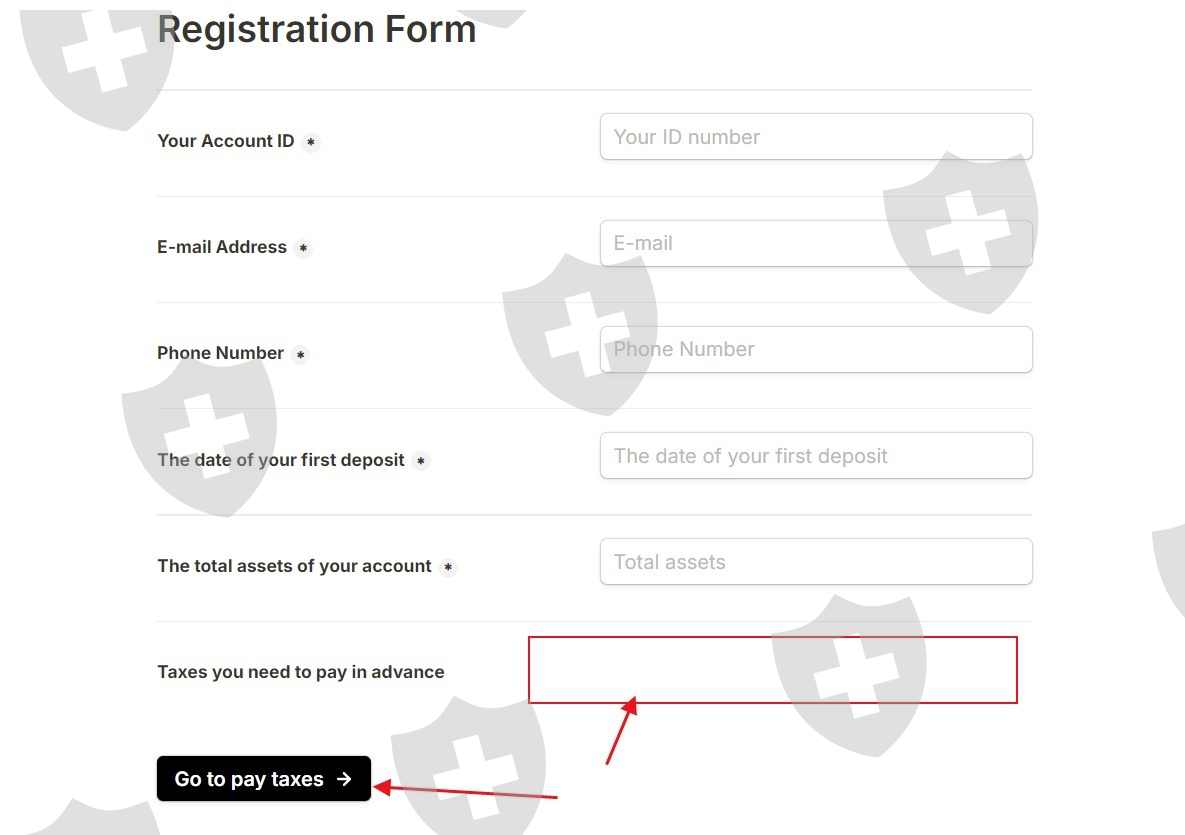
Task: Click the Taxes you need to pay in advance label
Action: [301, 672]
